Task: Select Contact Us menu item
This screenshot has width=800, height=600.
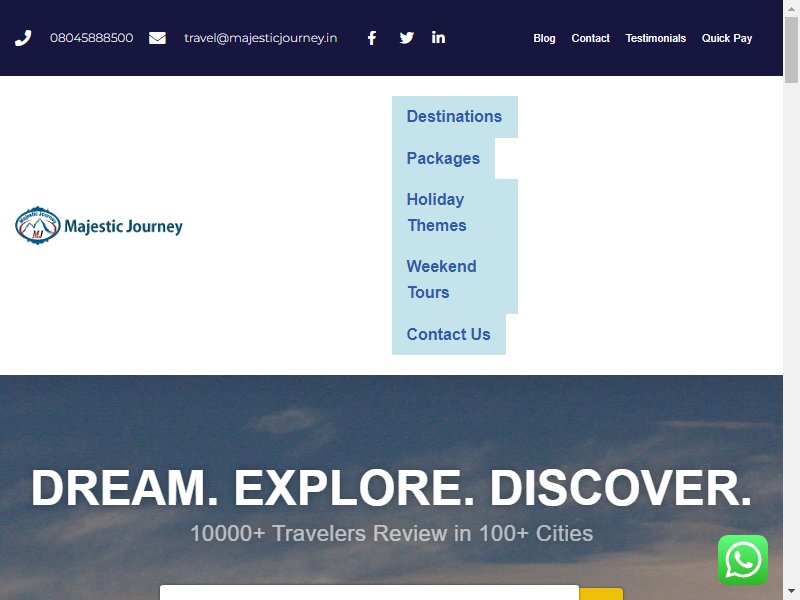Action: pyautogui.click(x=448, y=334)
